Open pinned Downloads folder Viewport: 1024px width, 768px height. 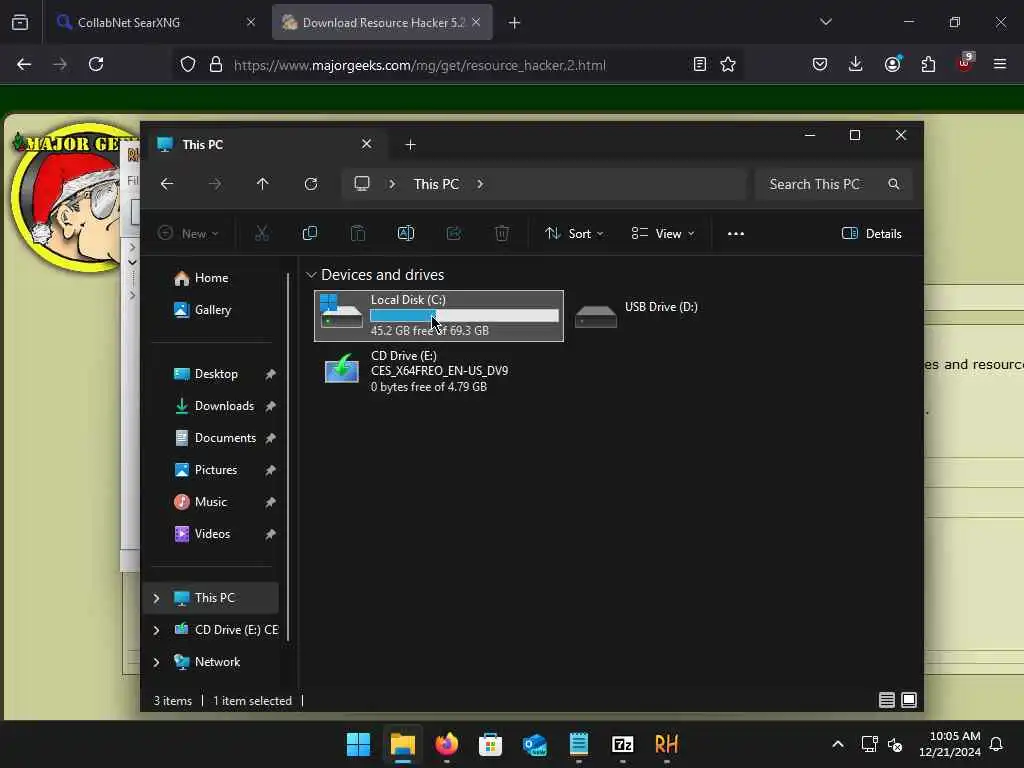(x=213, y=406)
